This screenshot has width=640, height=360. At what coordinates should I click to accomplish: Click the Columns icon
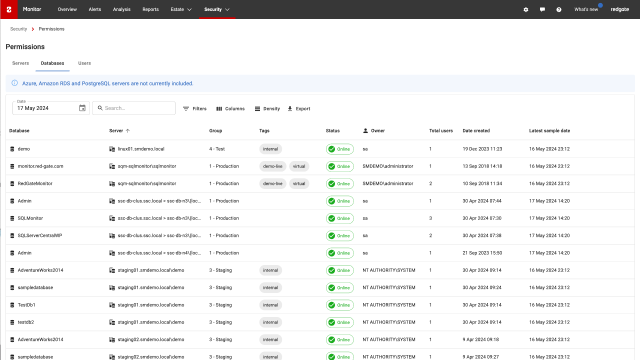point(219,109)
